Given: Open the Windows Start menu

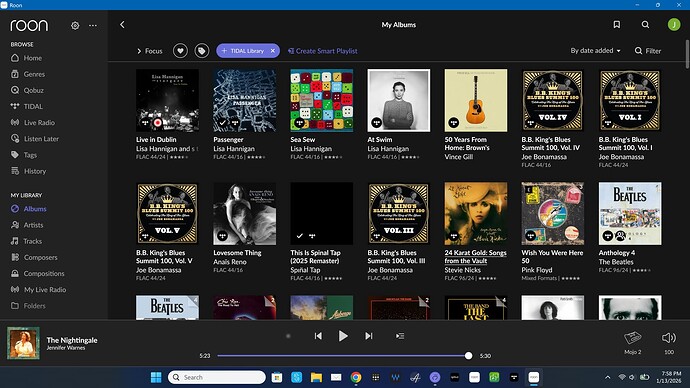Looking at the screenshot, I should pos(156,377).
